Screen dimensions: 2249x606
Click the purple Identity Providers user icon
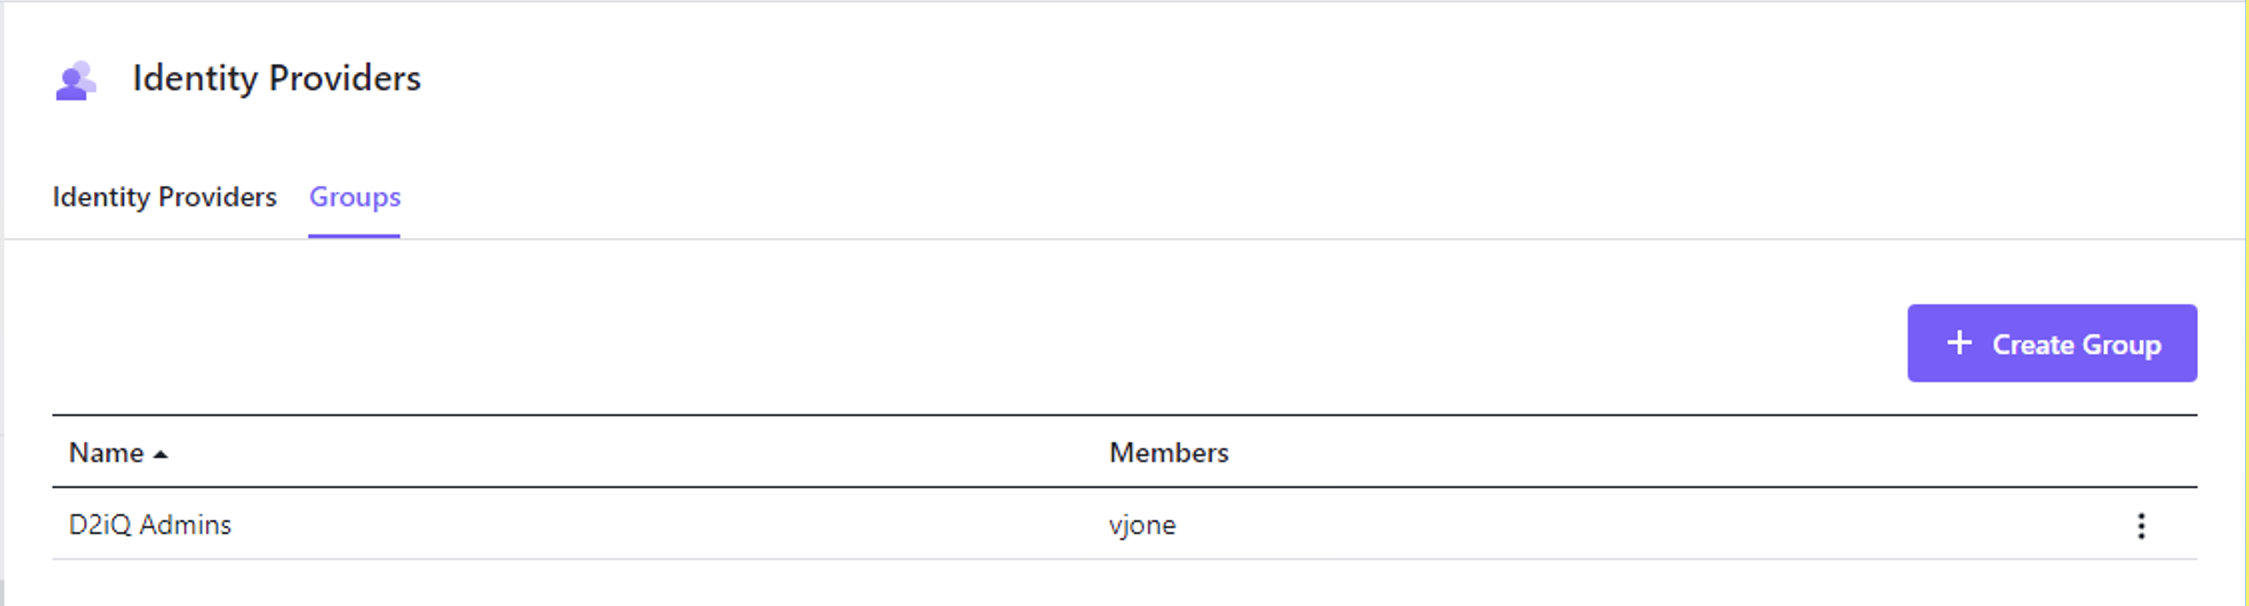(76, 80)
